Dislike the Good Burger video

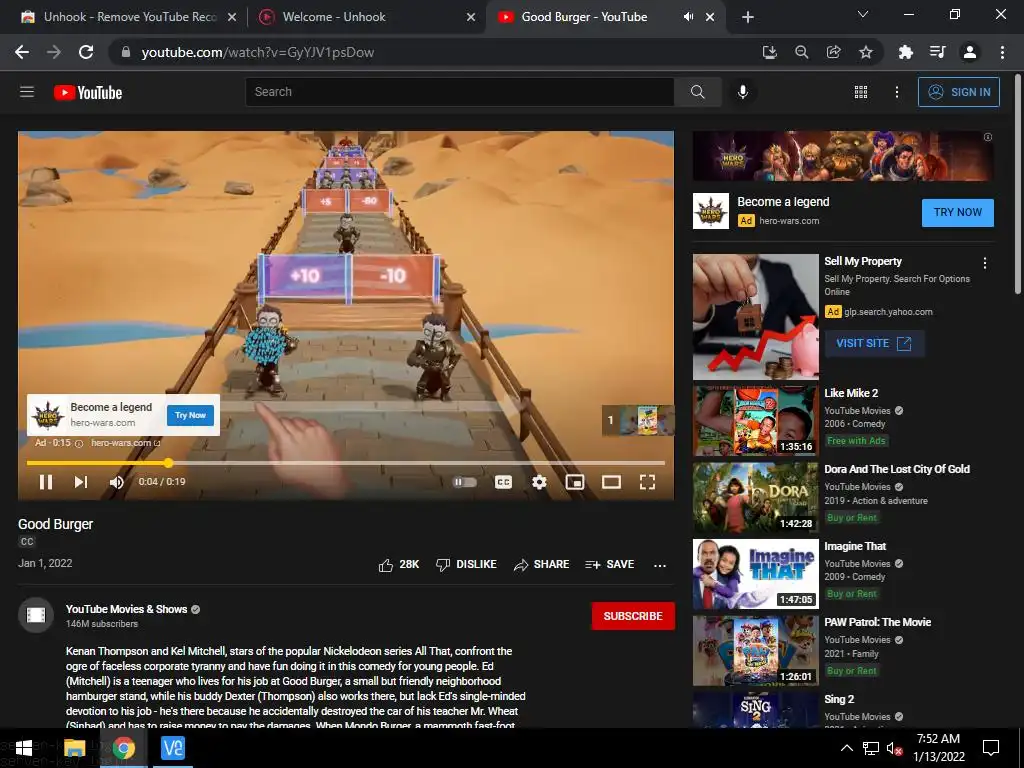coord(466,564)
